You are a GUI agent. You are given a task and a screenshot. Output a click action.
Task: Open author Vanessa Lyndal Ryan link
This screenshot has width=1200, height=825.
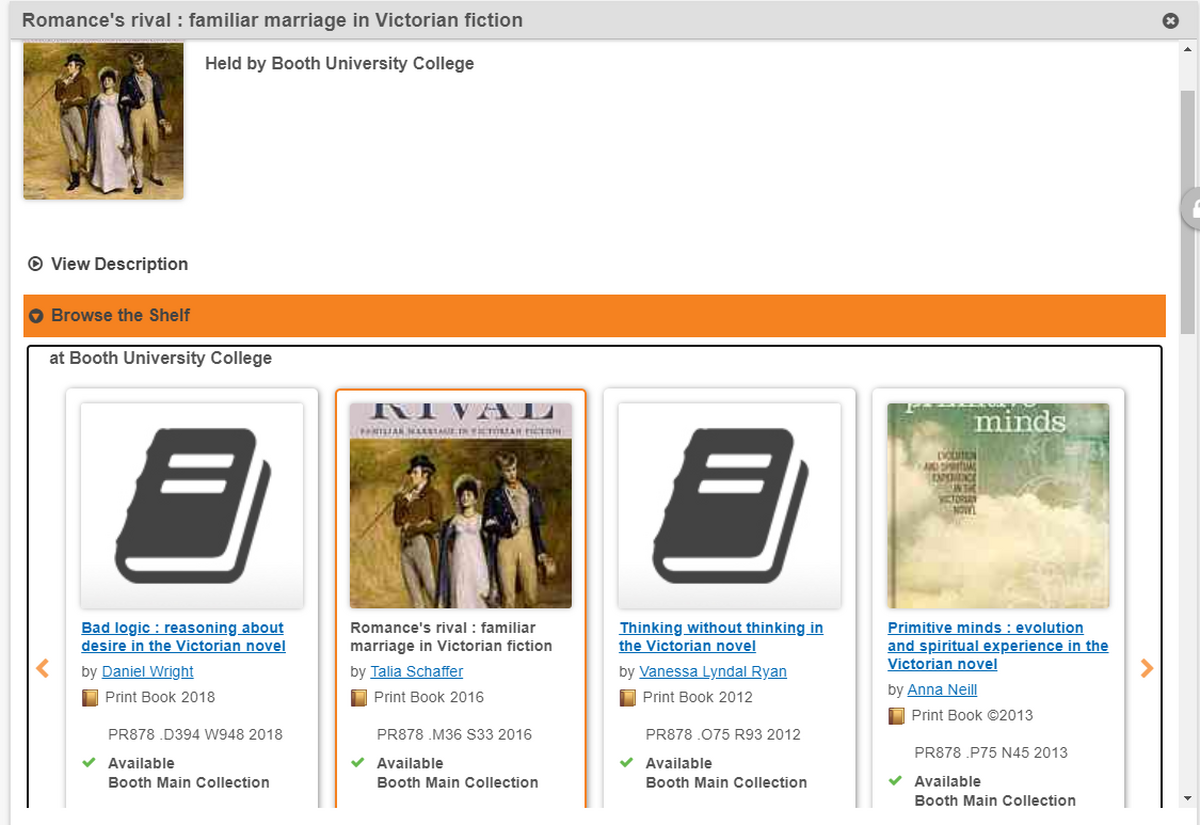tap(713, 672)
